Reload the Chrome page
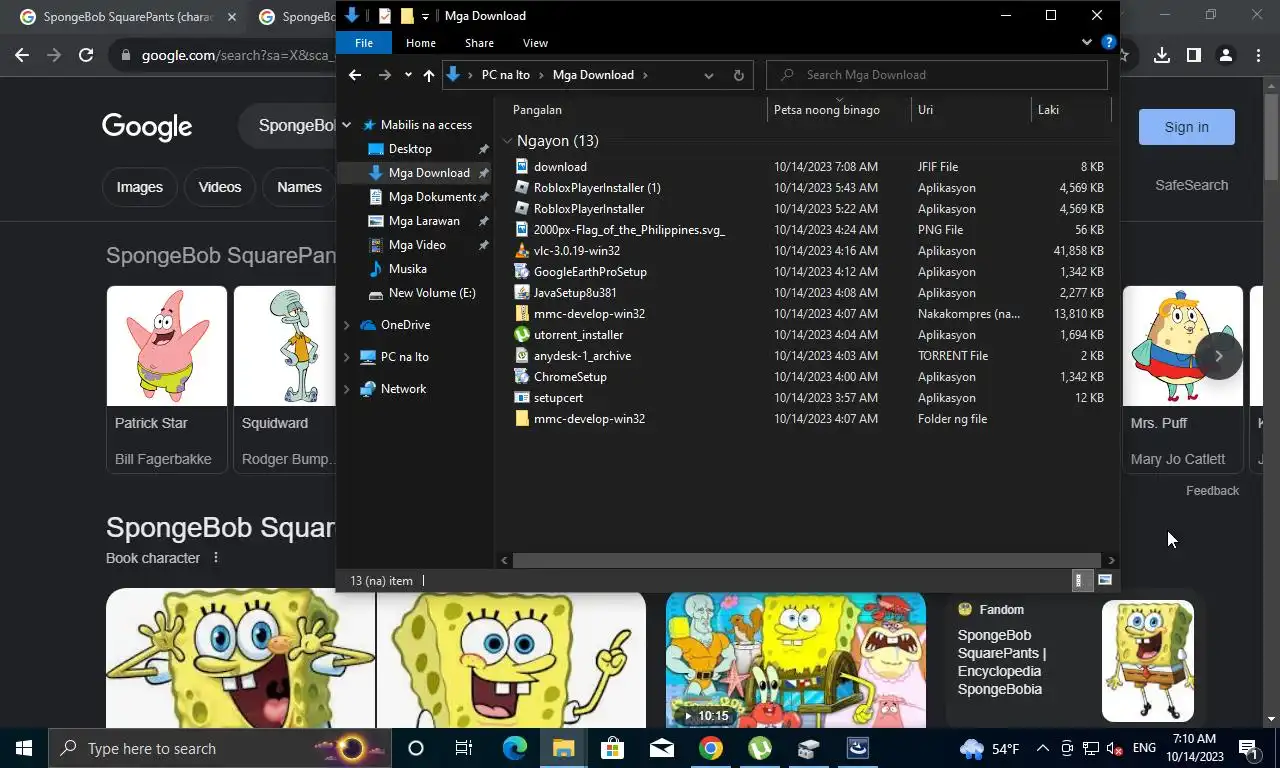 coord(86,55)
